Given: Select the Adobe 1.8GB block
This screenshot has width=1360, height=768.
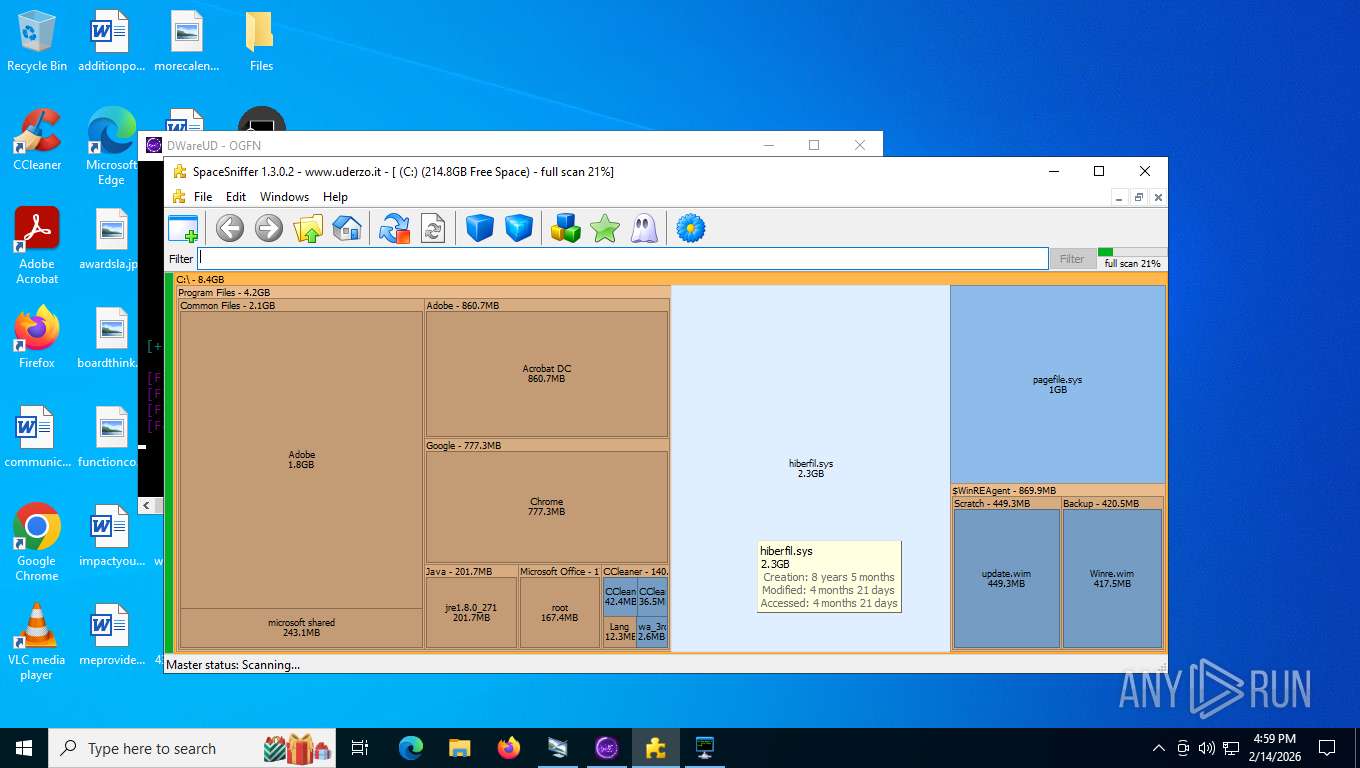Looking at the screenshot, I should click(x=301, y=459).
